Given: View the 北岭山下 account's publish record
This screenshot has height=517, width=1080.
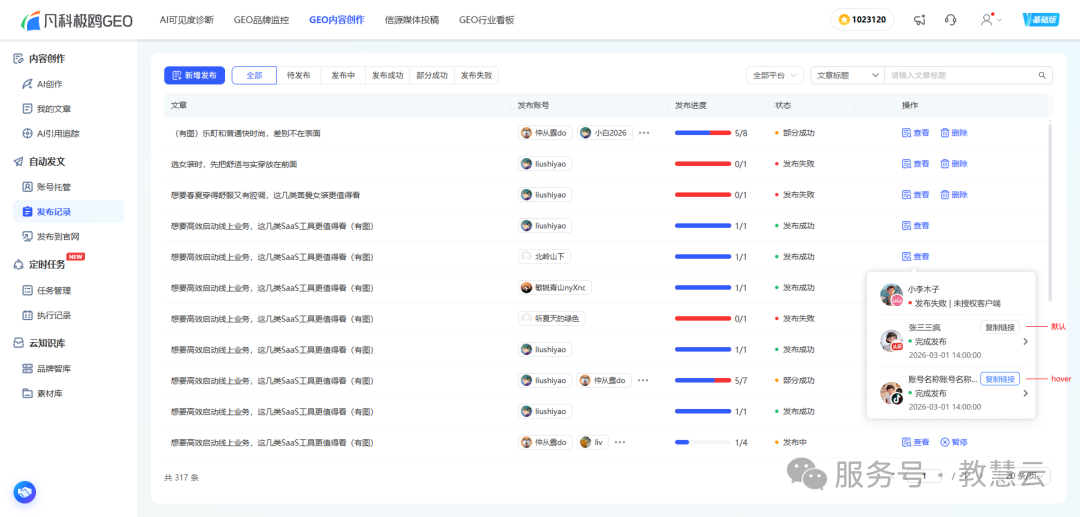Looking at the screenshot, I should click(915, 257).
